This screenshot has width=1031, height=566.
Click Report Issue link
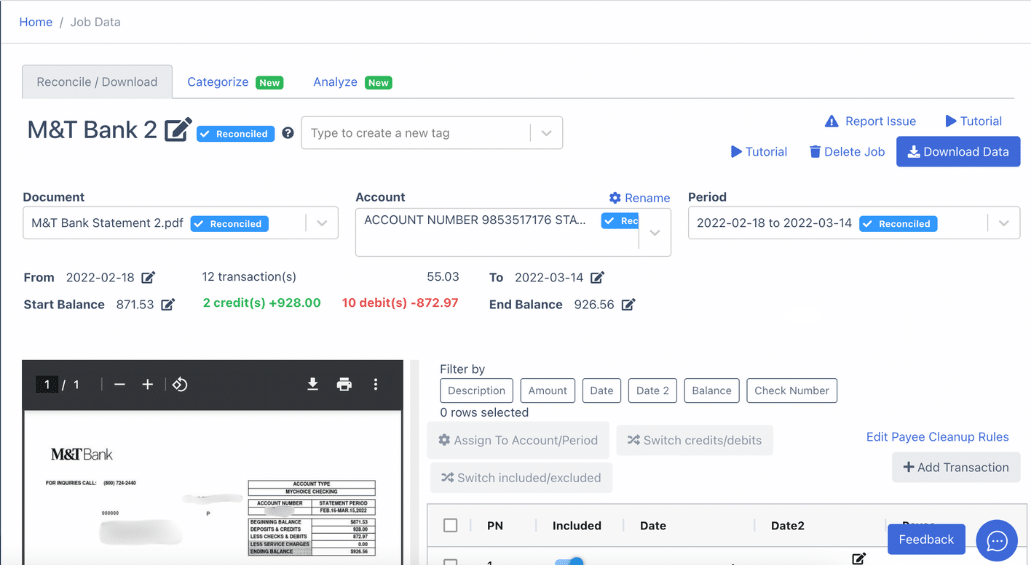(x=871, y=121)
